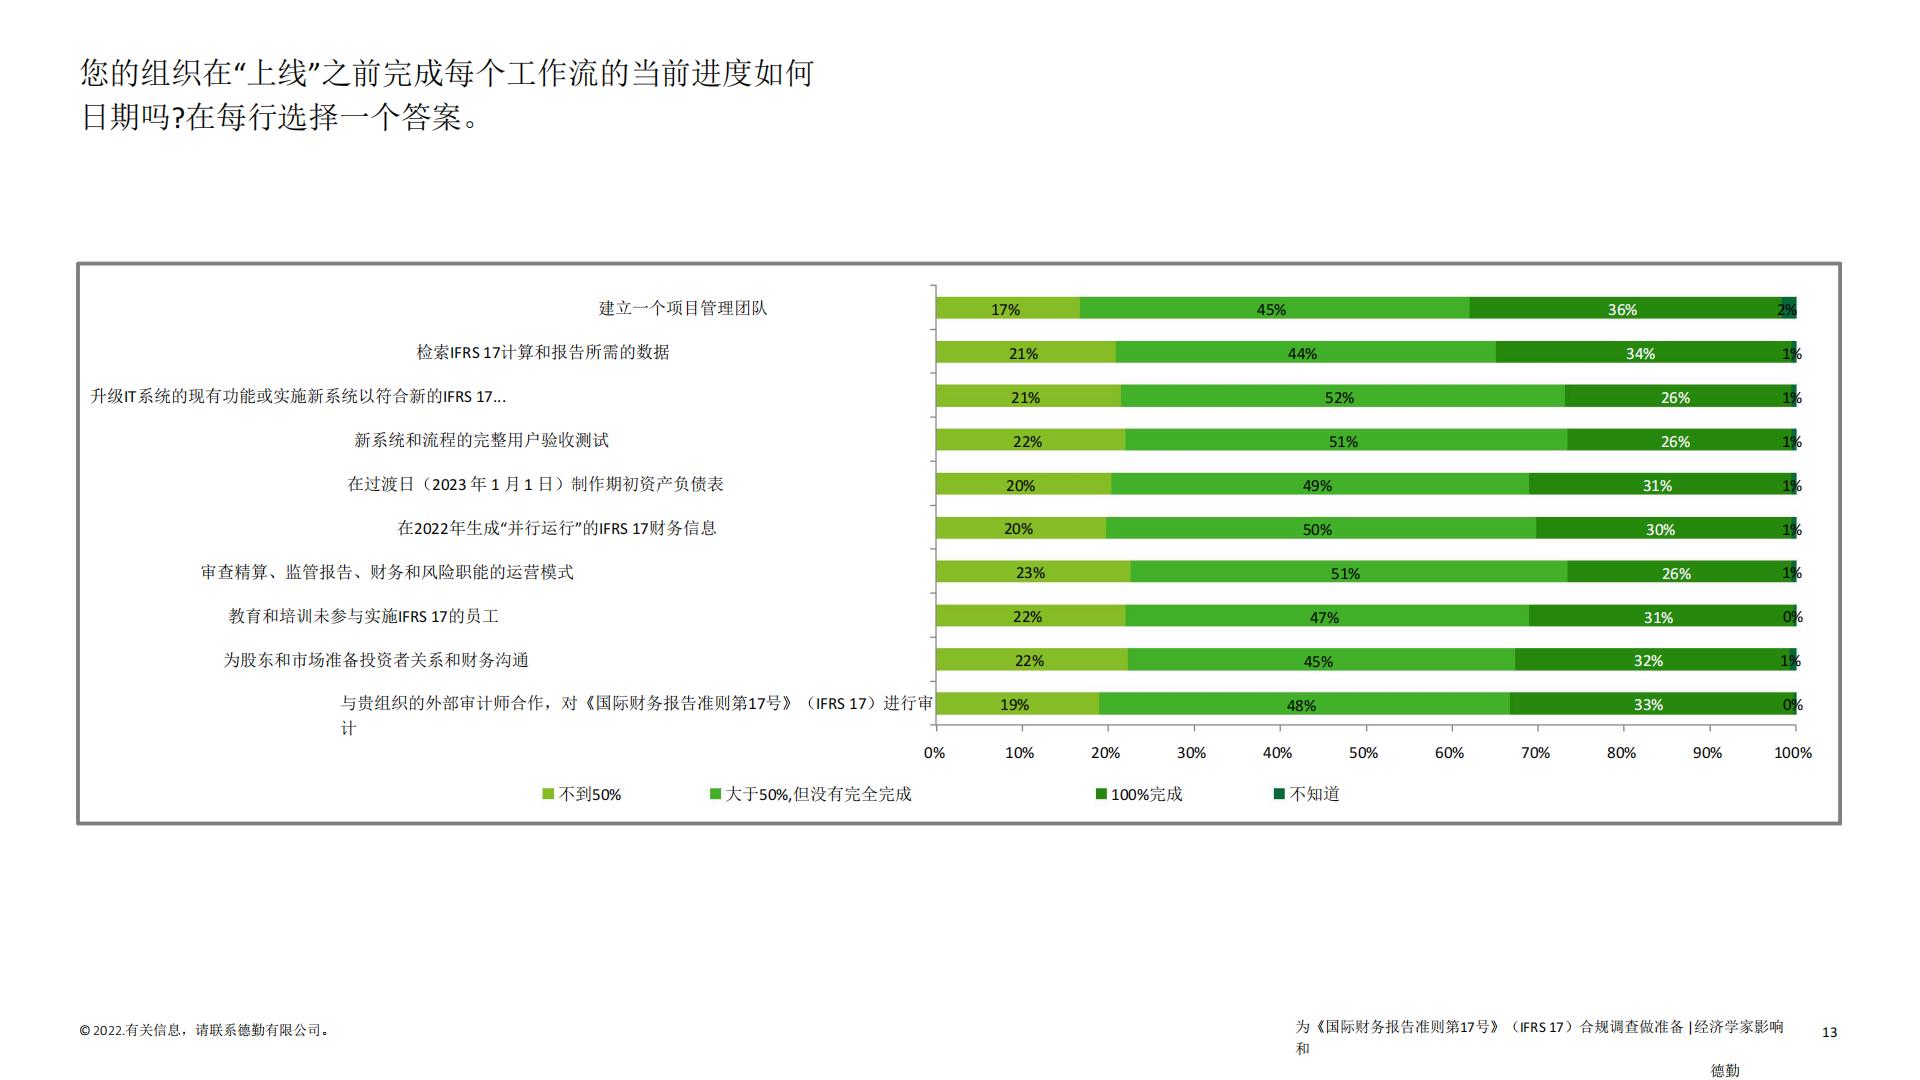Click the 教育和培训未参与实施IFRS 17的员工 label

(364, 616)
